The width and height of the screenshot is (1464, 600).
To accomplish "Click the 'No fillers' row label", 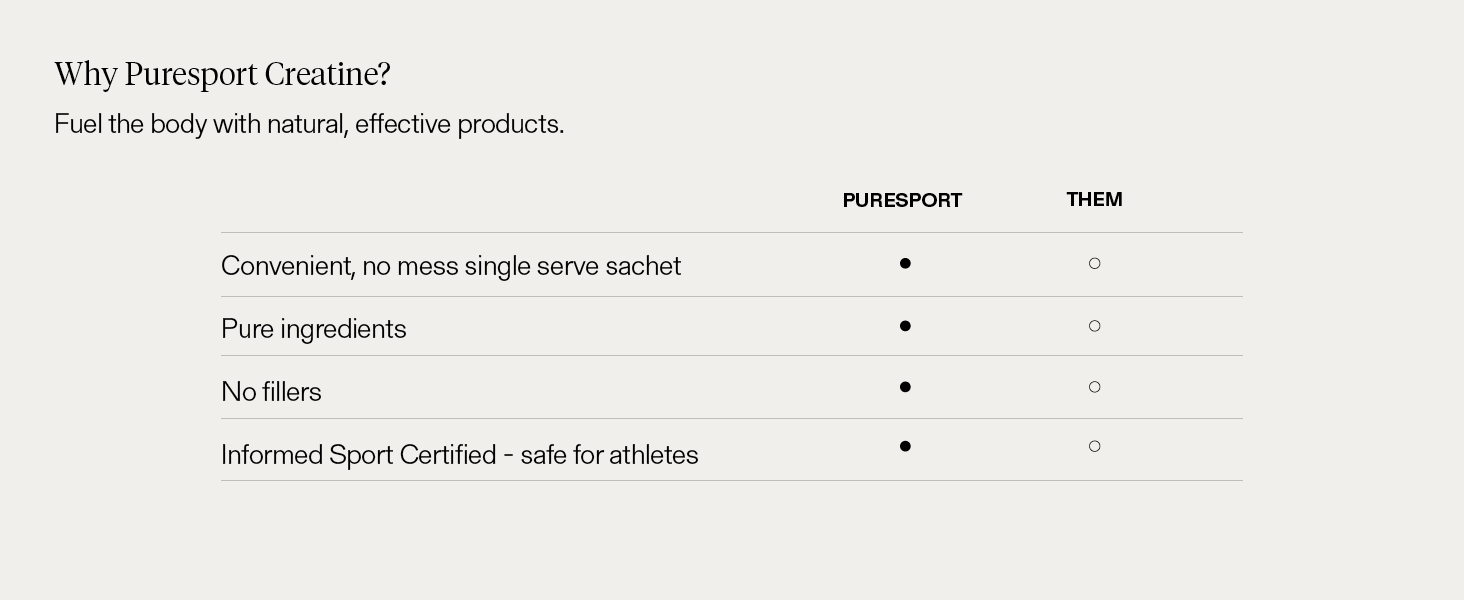I will 271,392.
